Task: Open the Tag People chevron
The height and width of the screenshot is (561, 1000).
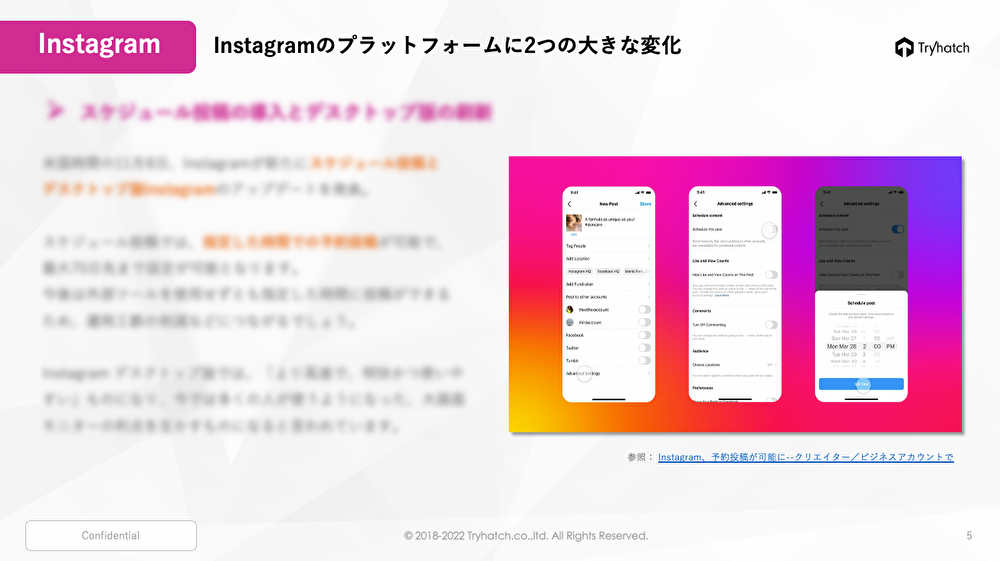Action: tap(649, 246)
